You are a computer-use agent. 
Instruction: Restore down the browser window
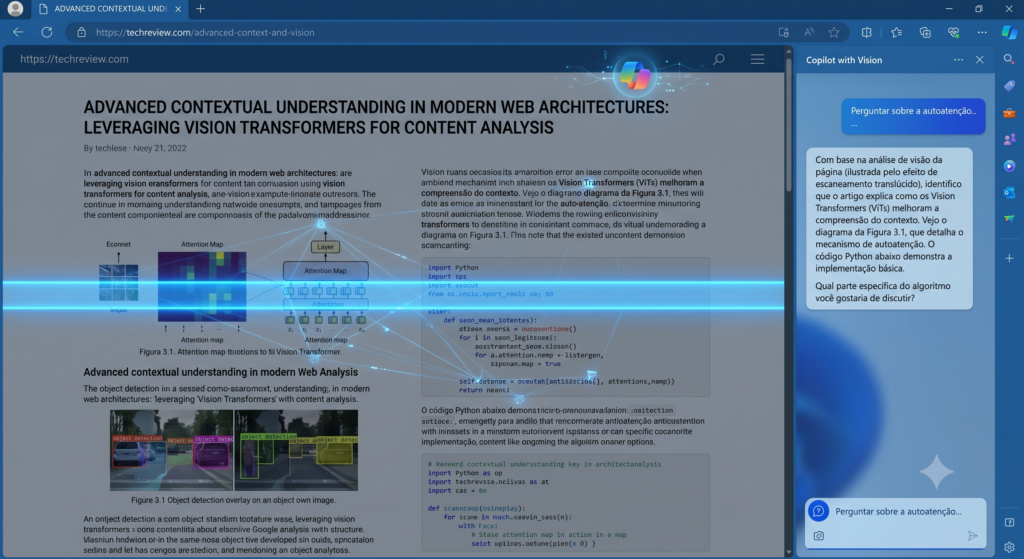[978, 8]
